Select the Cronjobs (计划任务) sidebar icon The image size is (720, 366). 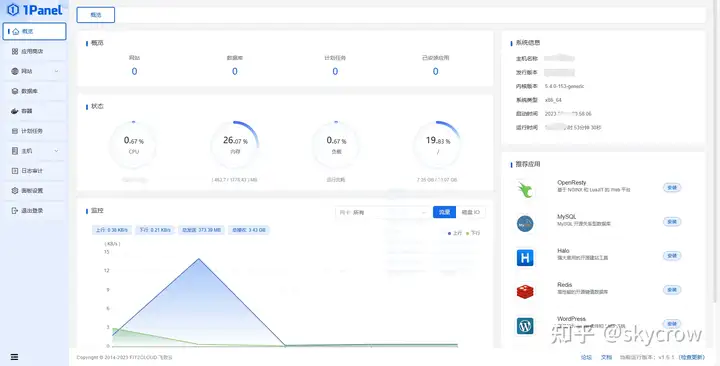[x=15, y=131]
